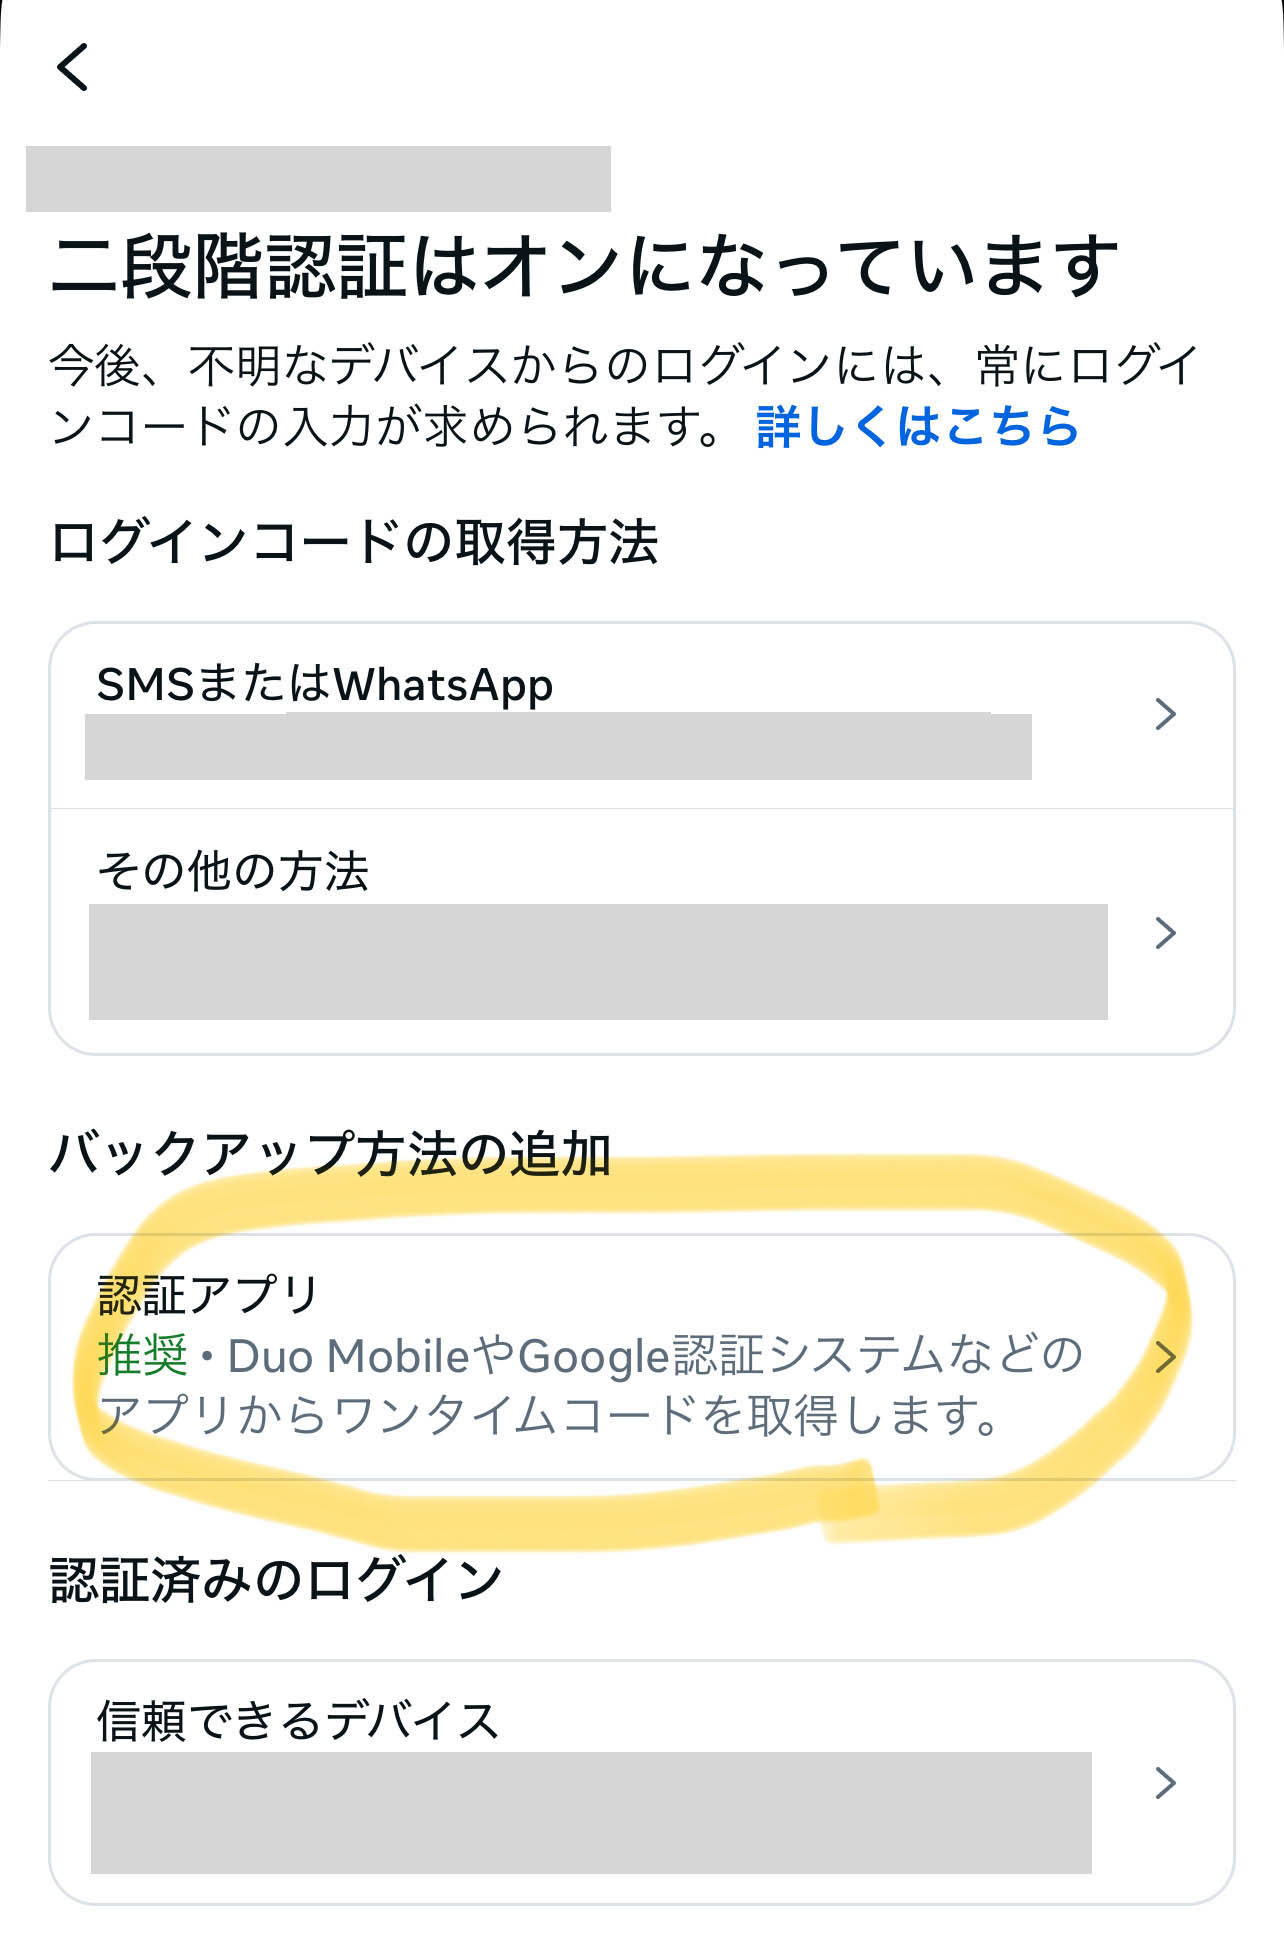Click the redacted number under SMSまたはWhatsApp

pos(558,746)
